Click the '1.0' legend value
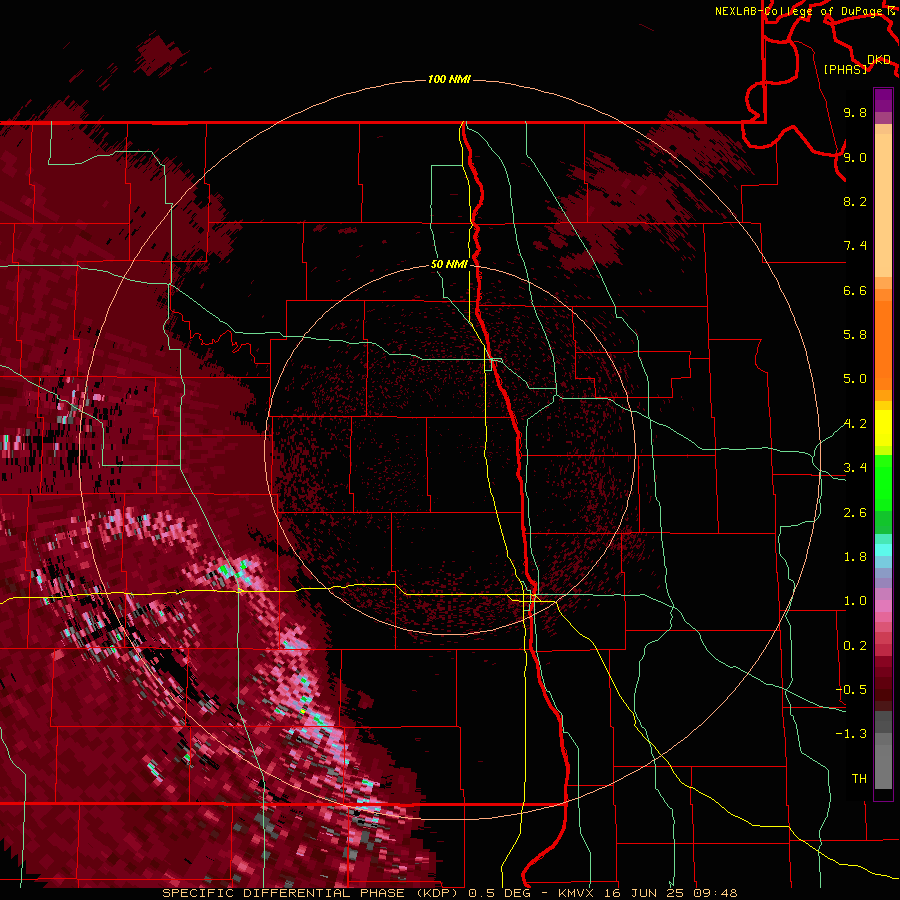The image size is (900, 900). 855,601
